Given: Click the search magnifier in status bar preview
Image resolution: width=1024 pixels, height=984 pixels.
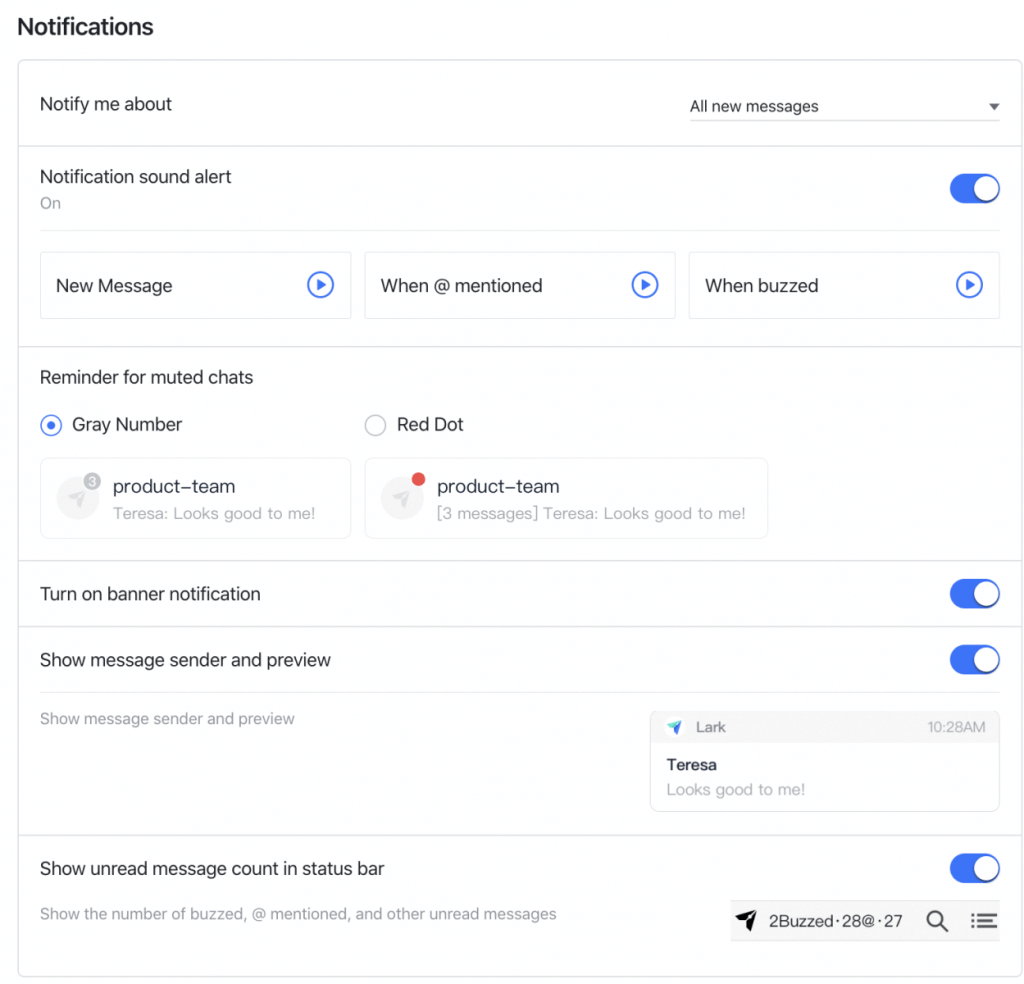Looking at the screenshot, I should point(937,921).
